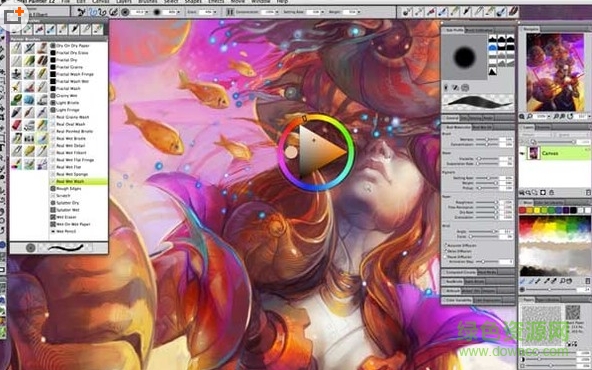Click the round dab icon below brush list
The width and height of the screenshot is (592, 370).
click(x=31, y=248)
